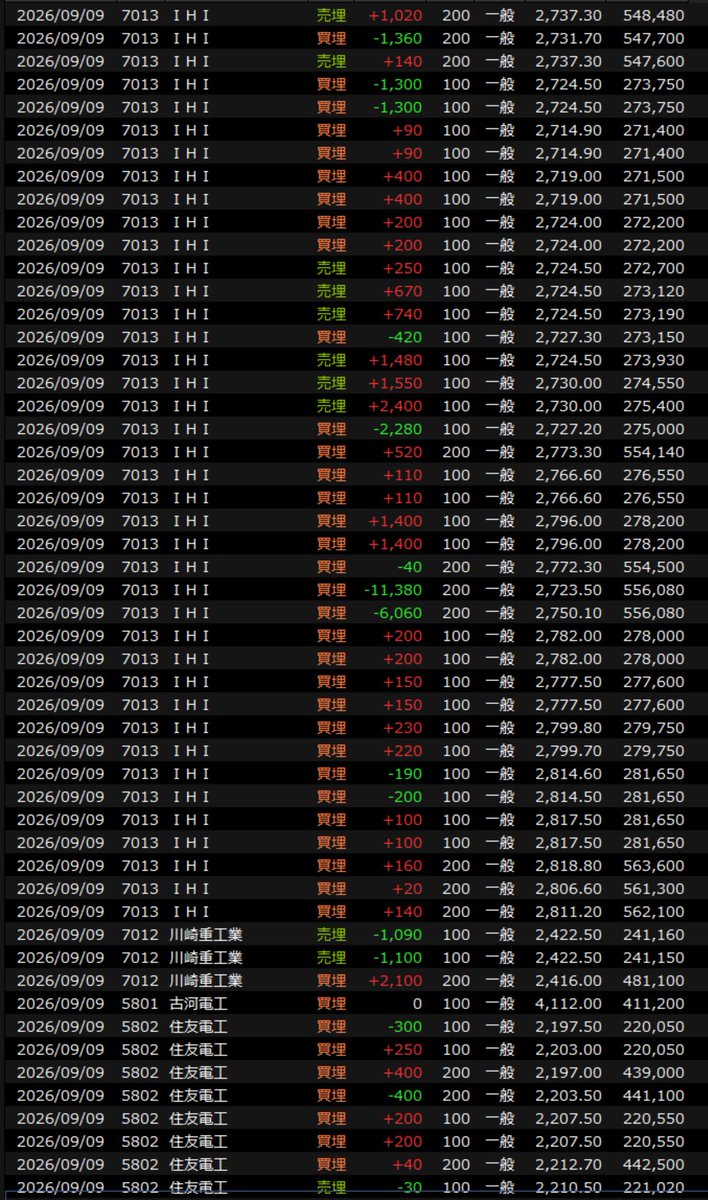This screenshot has height=1200, width=708.
Task: Click the profit value +40
Action: click(408, 1165)
